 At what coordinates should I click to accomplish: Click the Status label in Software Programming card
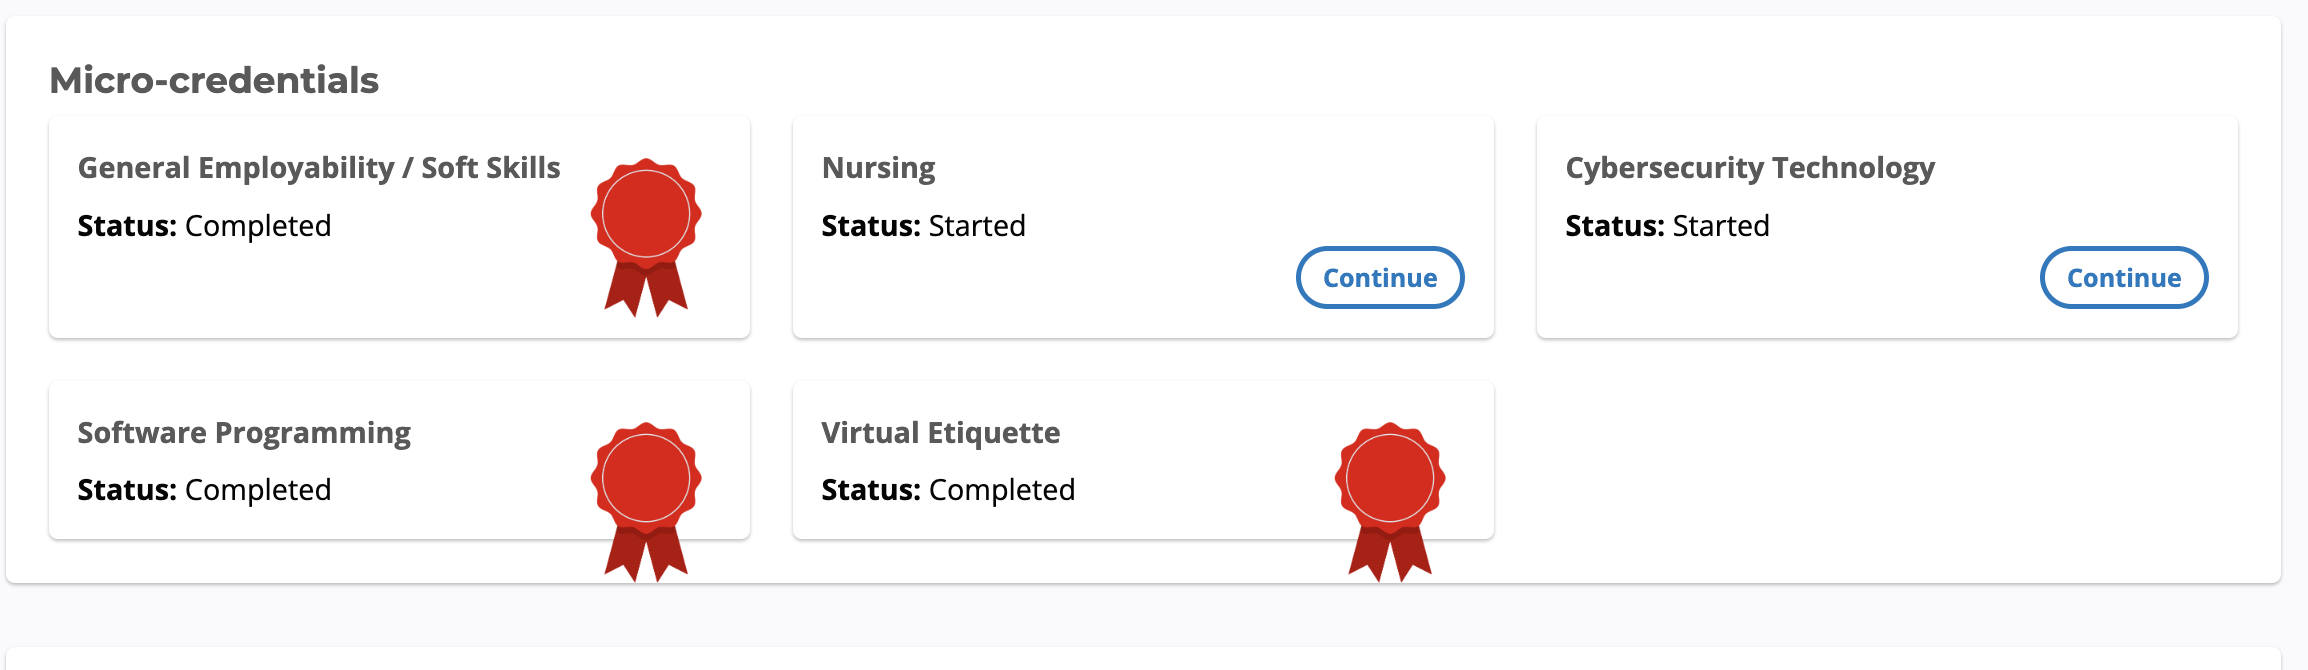(127, 490)
